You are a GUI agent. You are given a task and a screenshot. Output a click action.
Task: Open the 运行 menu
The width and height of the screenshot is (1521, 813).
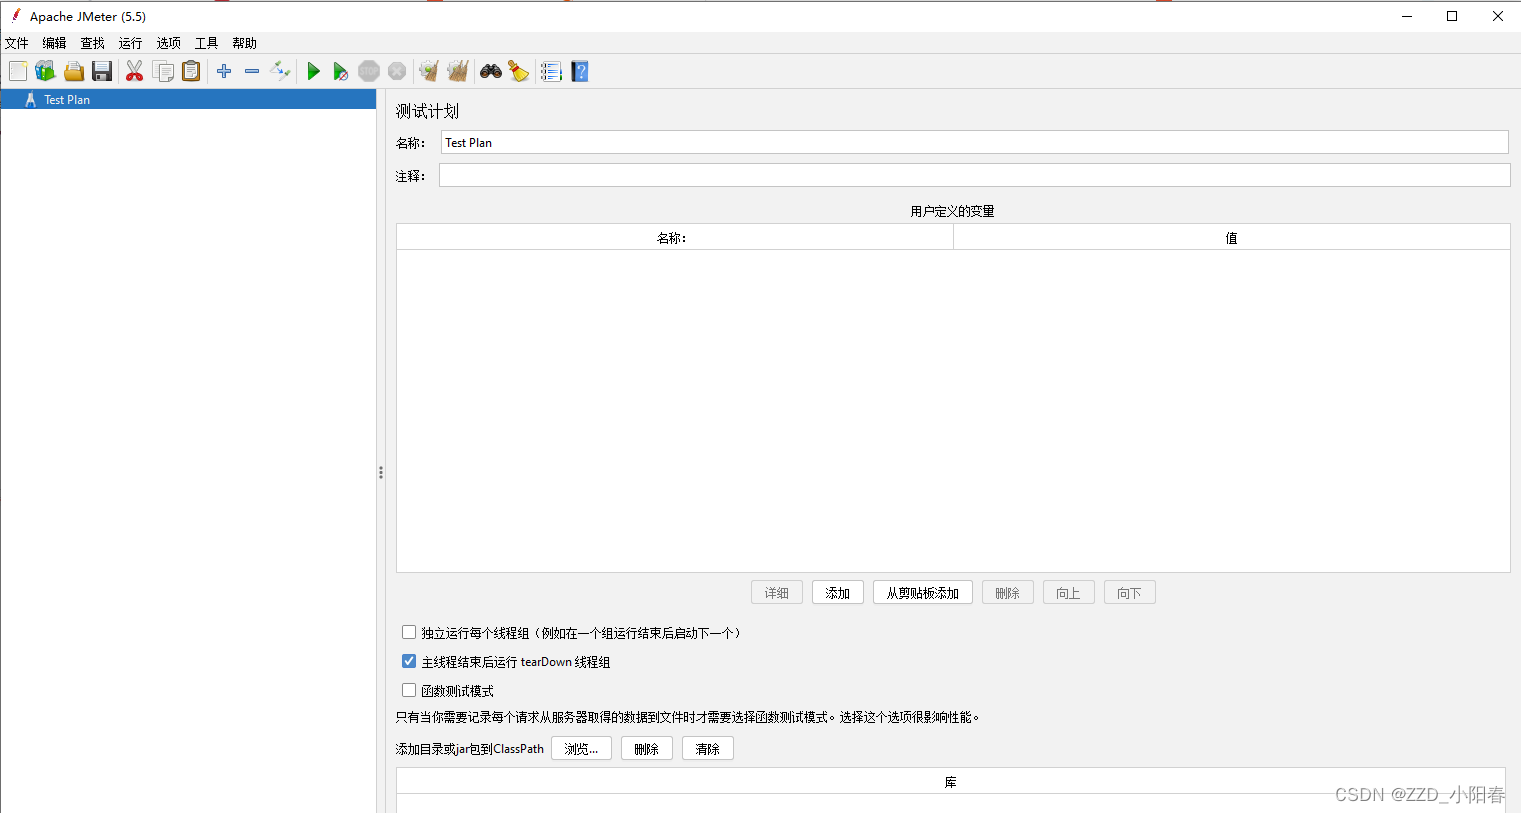coord(131,43)
